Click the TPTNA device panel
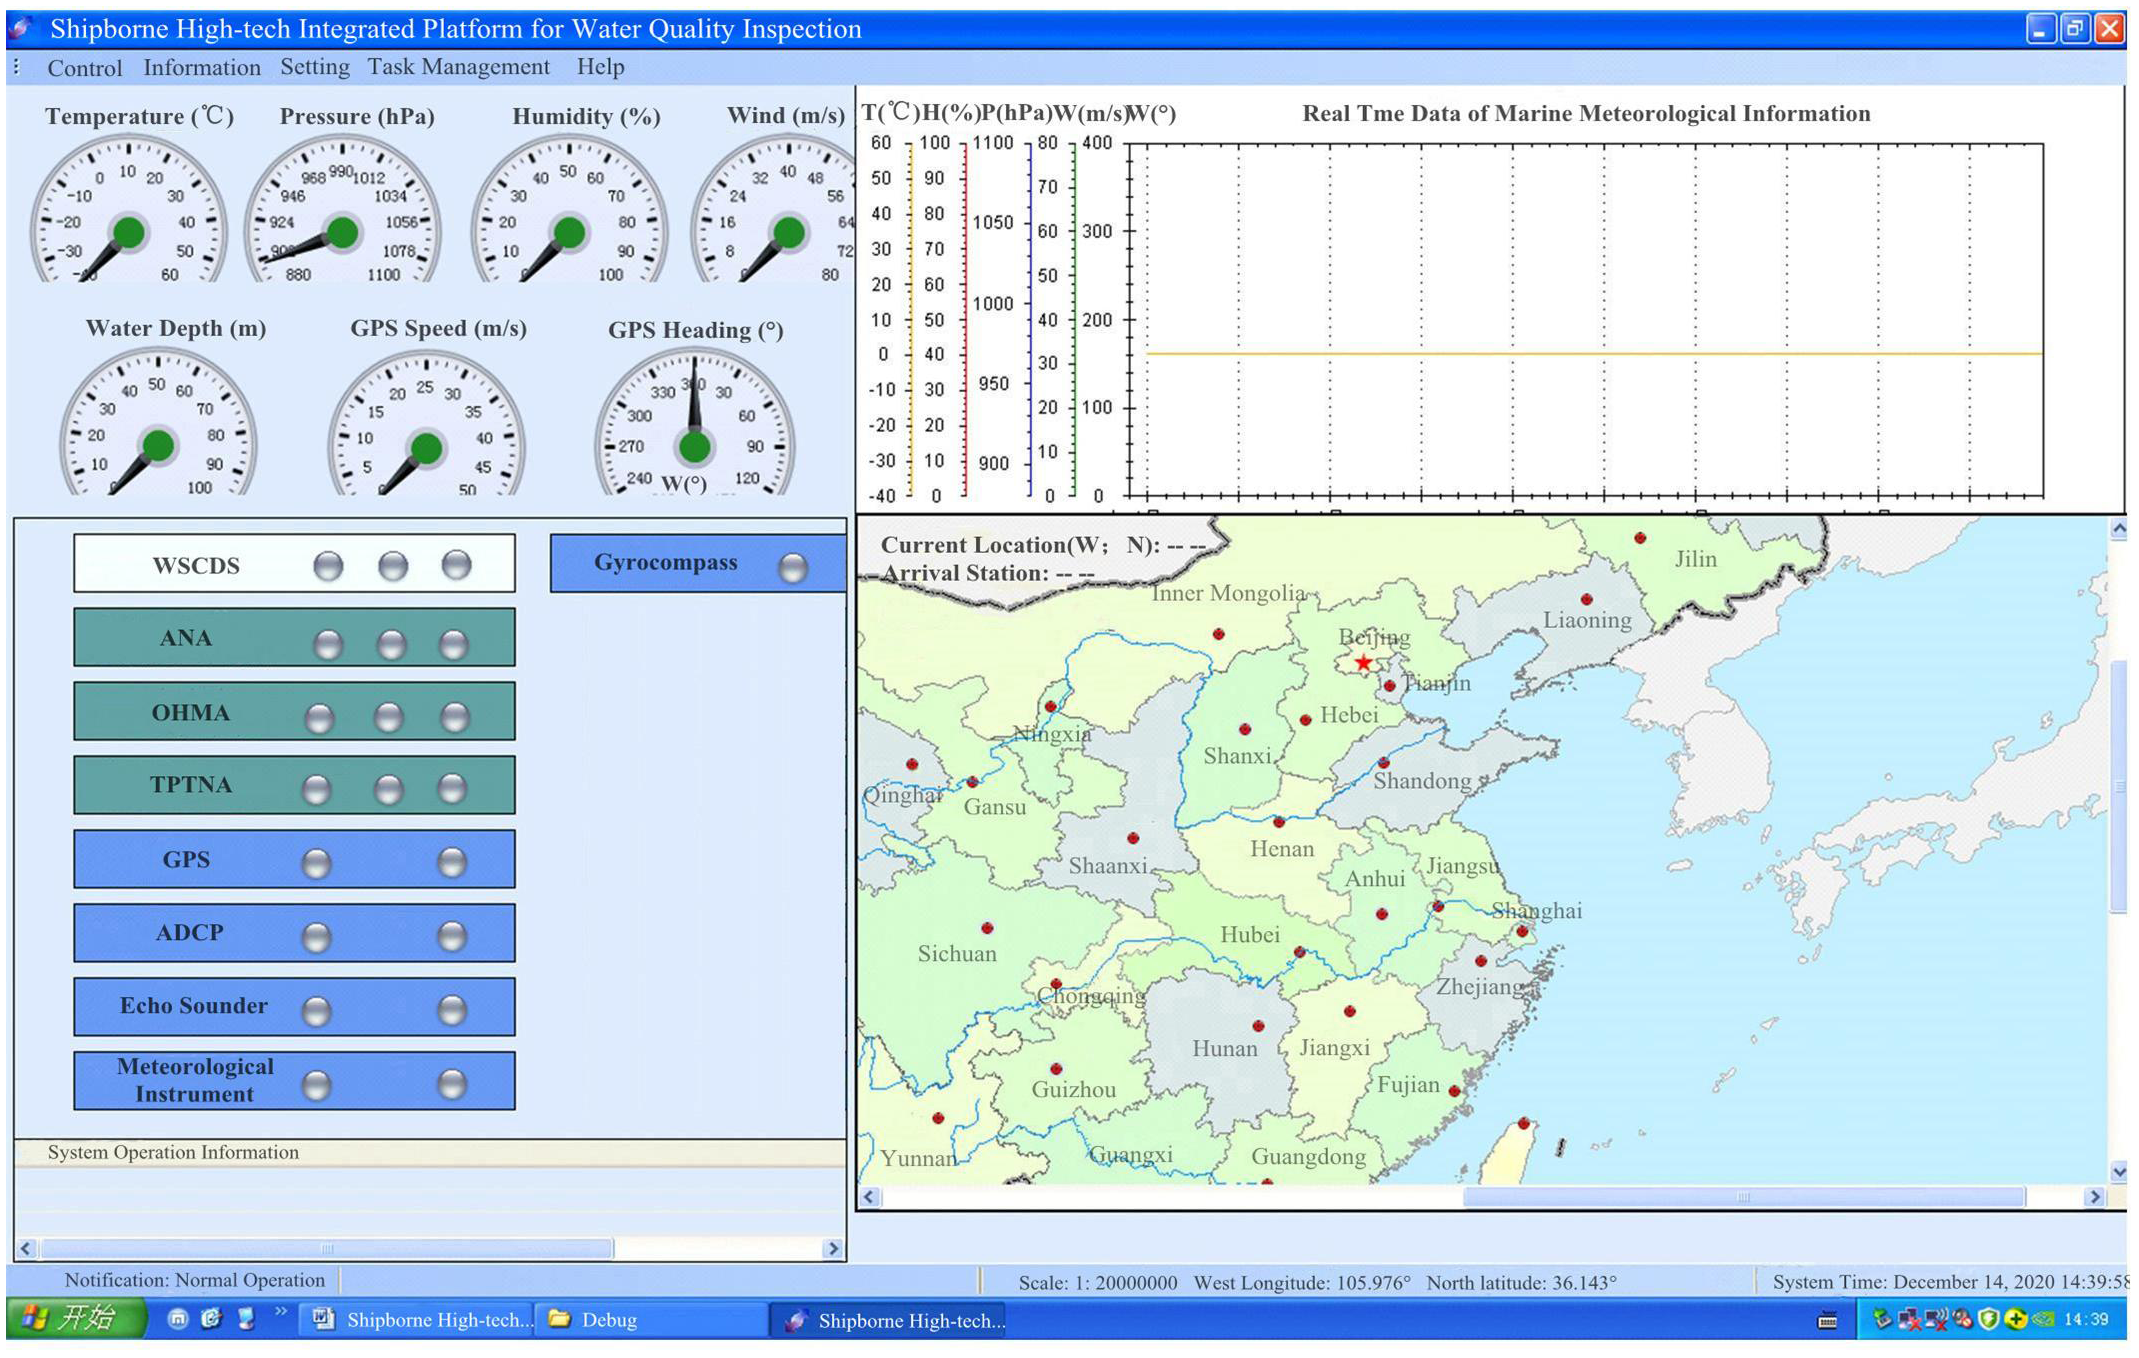Viewport: 2139px width, 1358px height. coord(190,785)
